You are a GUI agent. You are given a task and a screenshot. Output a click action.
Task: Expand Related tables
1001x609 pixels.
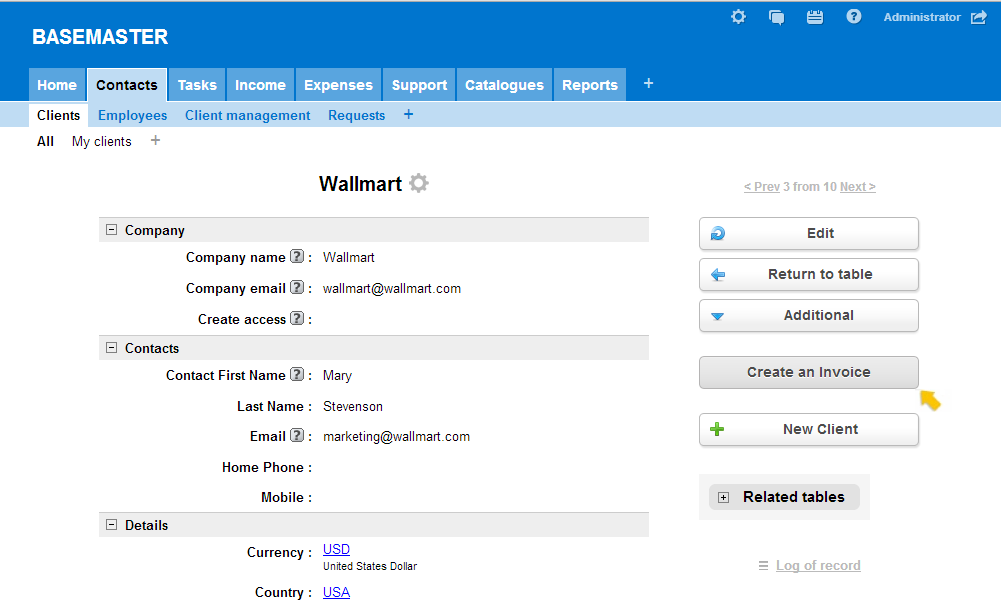coord(723,497)
